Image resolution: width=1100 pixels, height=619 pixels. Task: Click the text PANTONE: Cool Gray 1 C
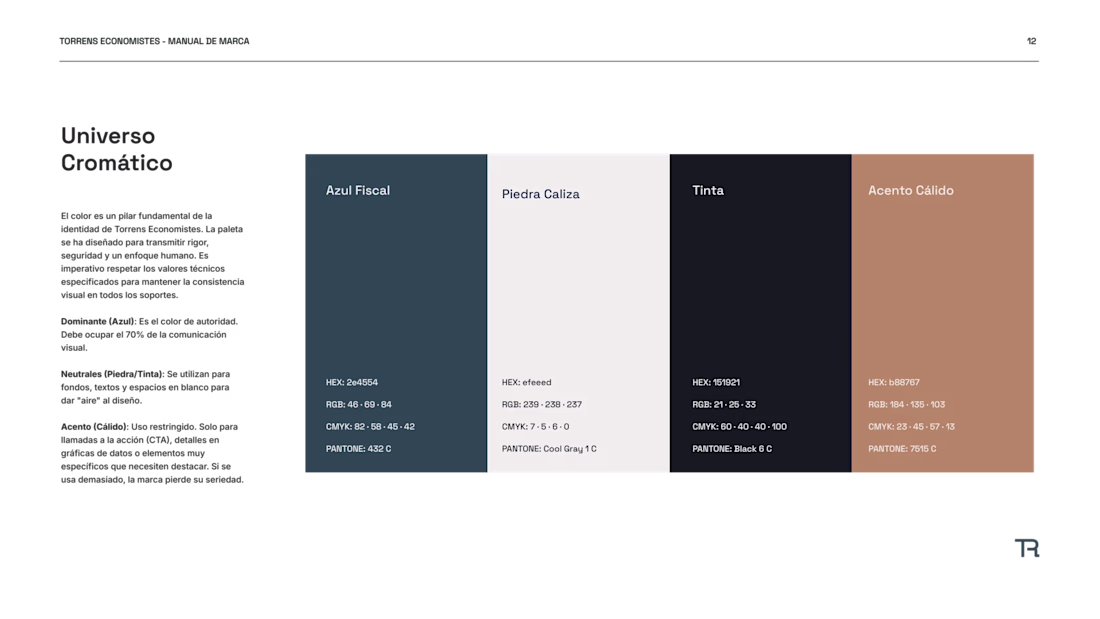(549, 449)
